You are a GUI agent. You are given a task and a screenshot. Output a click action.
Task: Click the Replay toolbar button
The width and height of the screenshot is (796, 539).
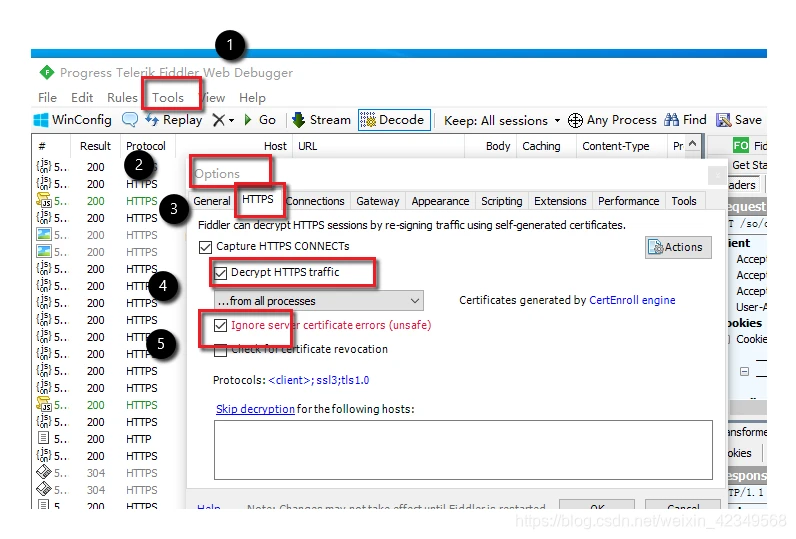tap(174, 120)
